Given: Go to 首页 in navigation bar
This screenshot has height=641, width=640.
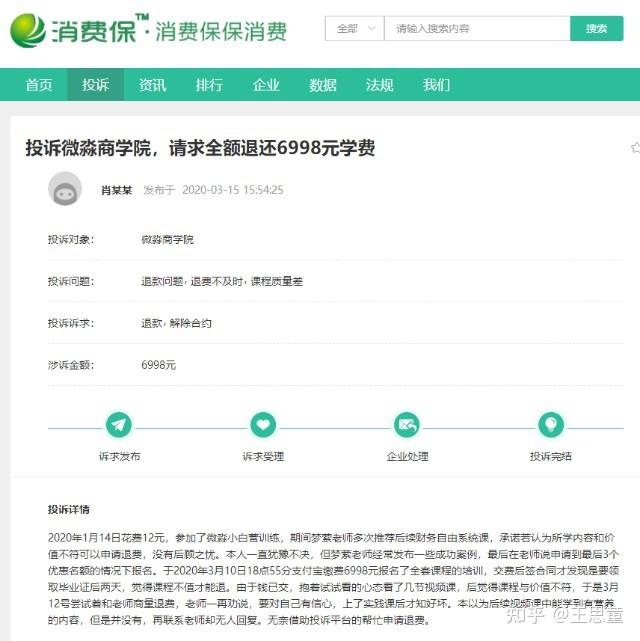Looking at the screenshot, I should 39,85.
